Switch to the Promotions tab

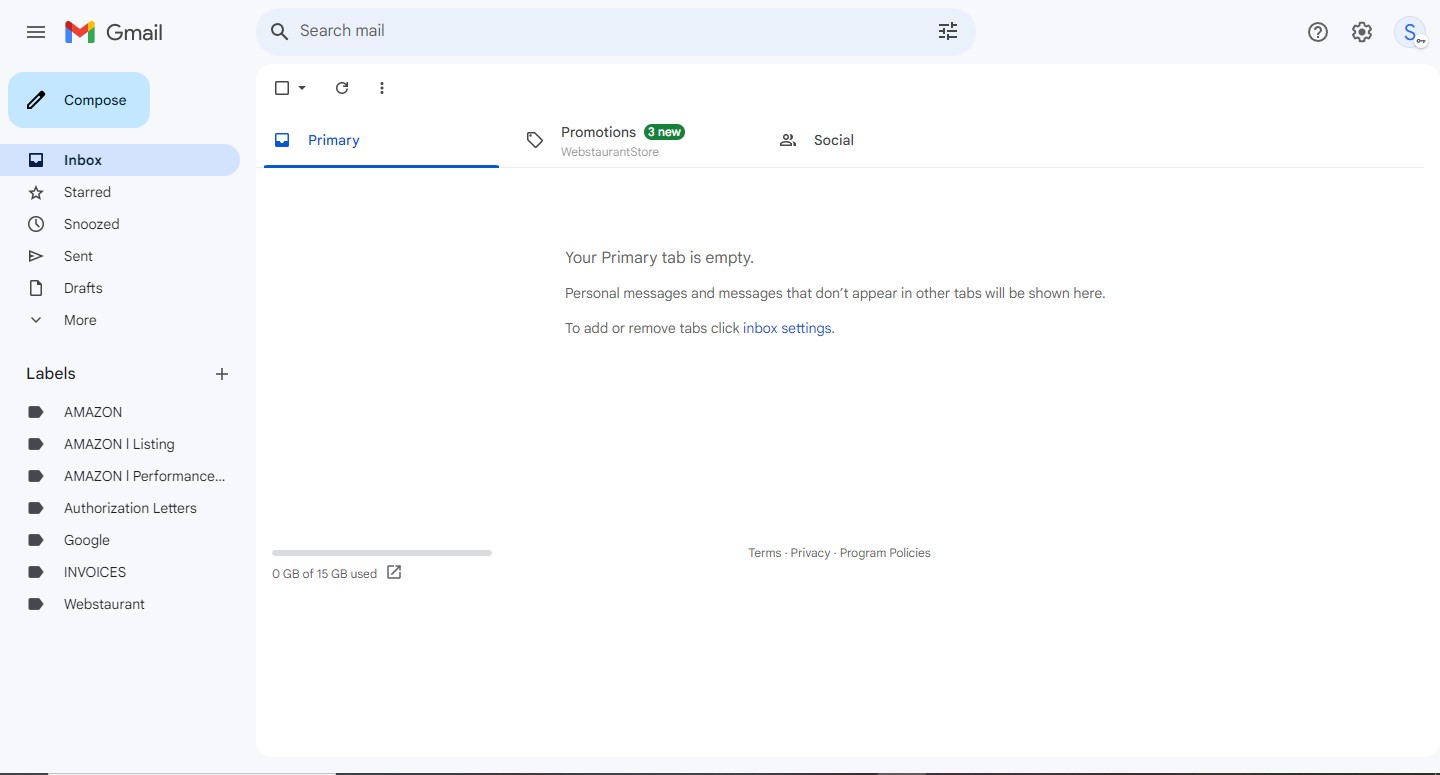pyautogui.click(x=633, y=140)
